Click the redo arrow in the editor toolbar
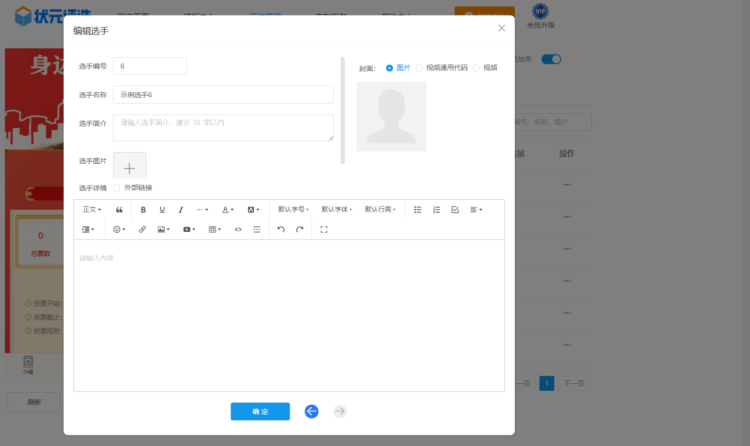 point(300,230)
